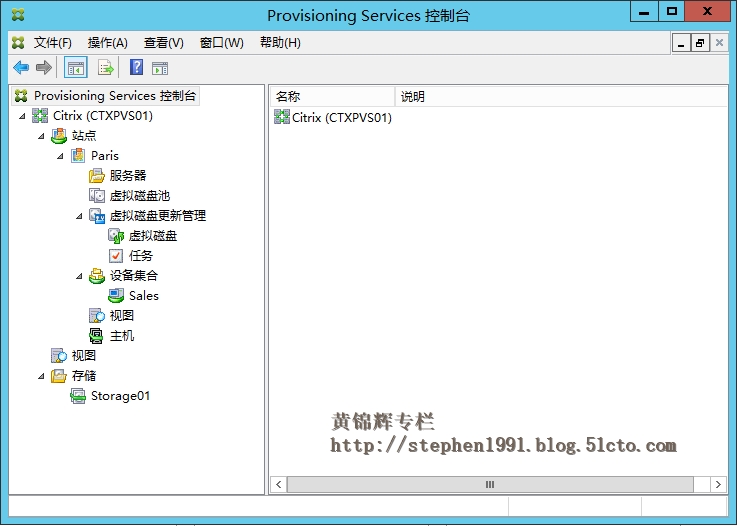The height and width of the screenshot is (526, 737).
Task: Click the 主机 hosts icon
Action: click(96, 336)
